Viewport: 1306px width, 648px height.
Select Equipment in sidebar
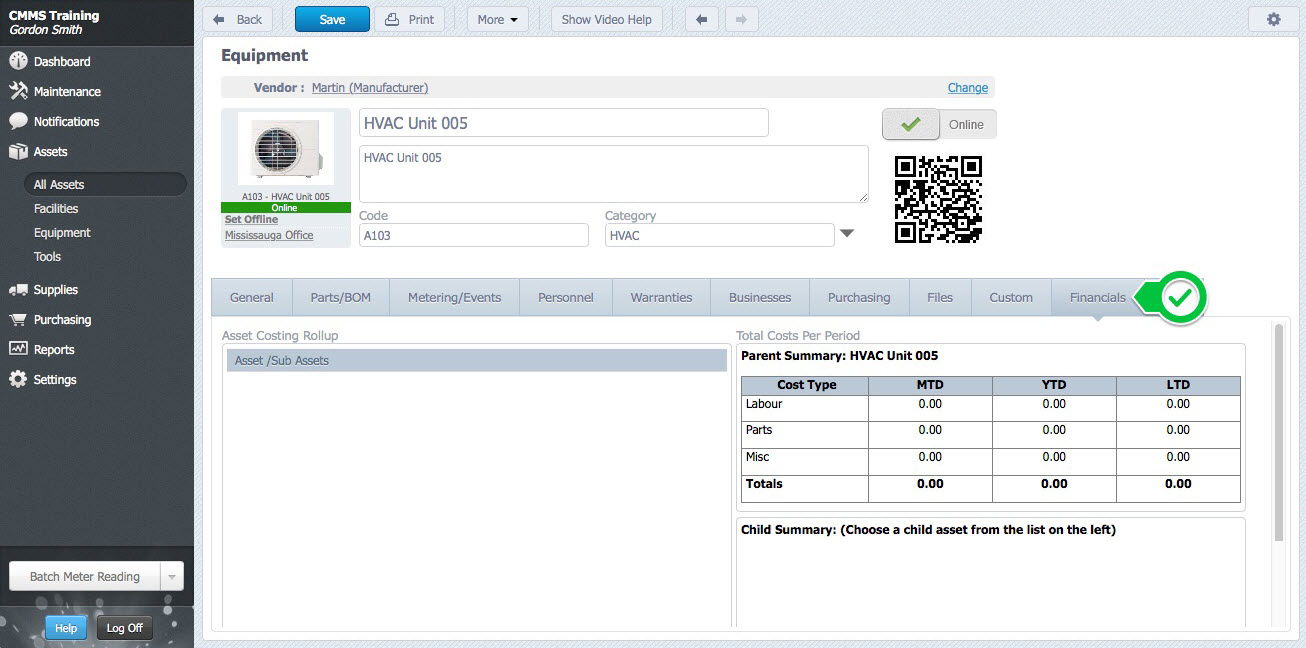62,232
